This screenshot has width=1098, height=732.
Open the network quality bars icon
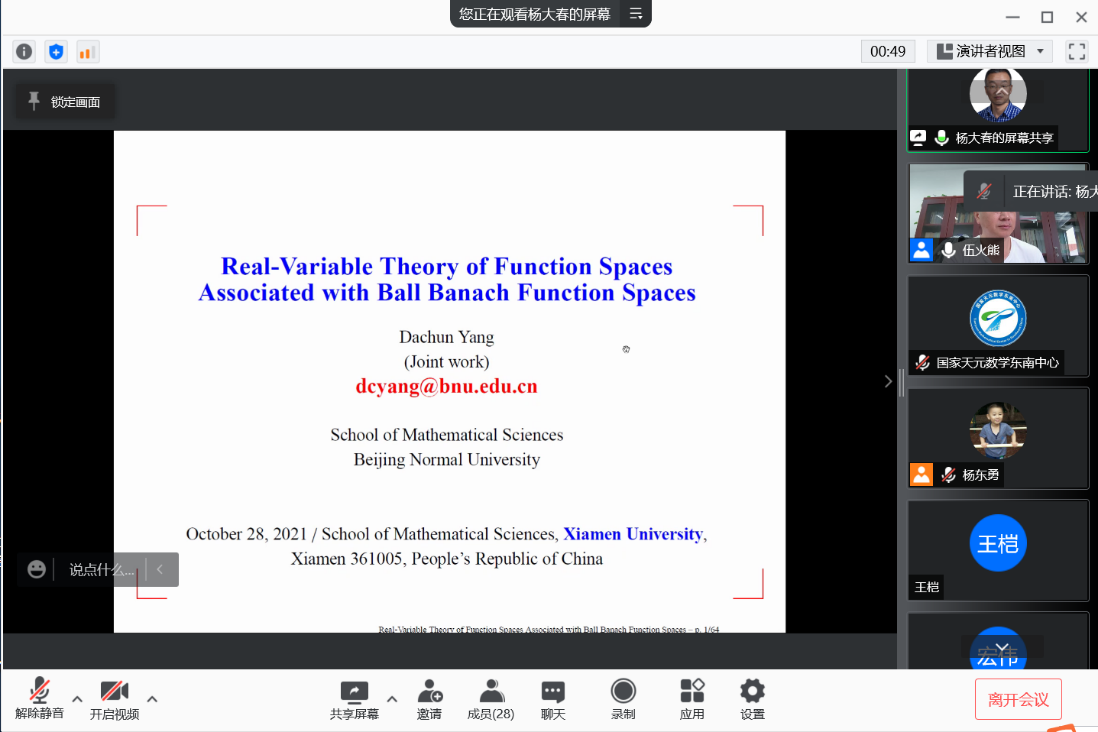(x=87, y=52)
